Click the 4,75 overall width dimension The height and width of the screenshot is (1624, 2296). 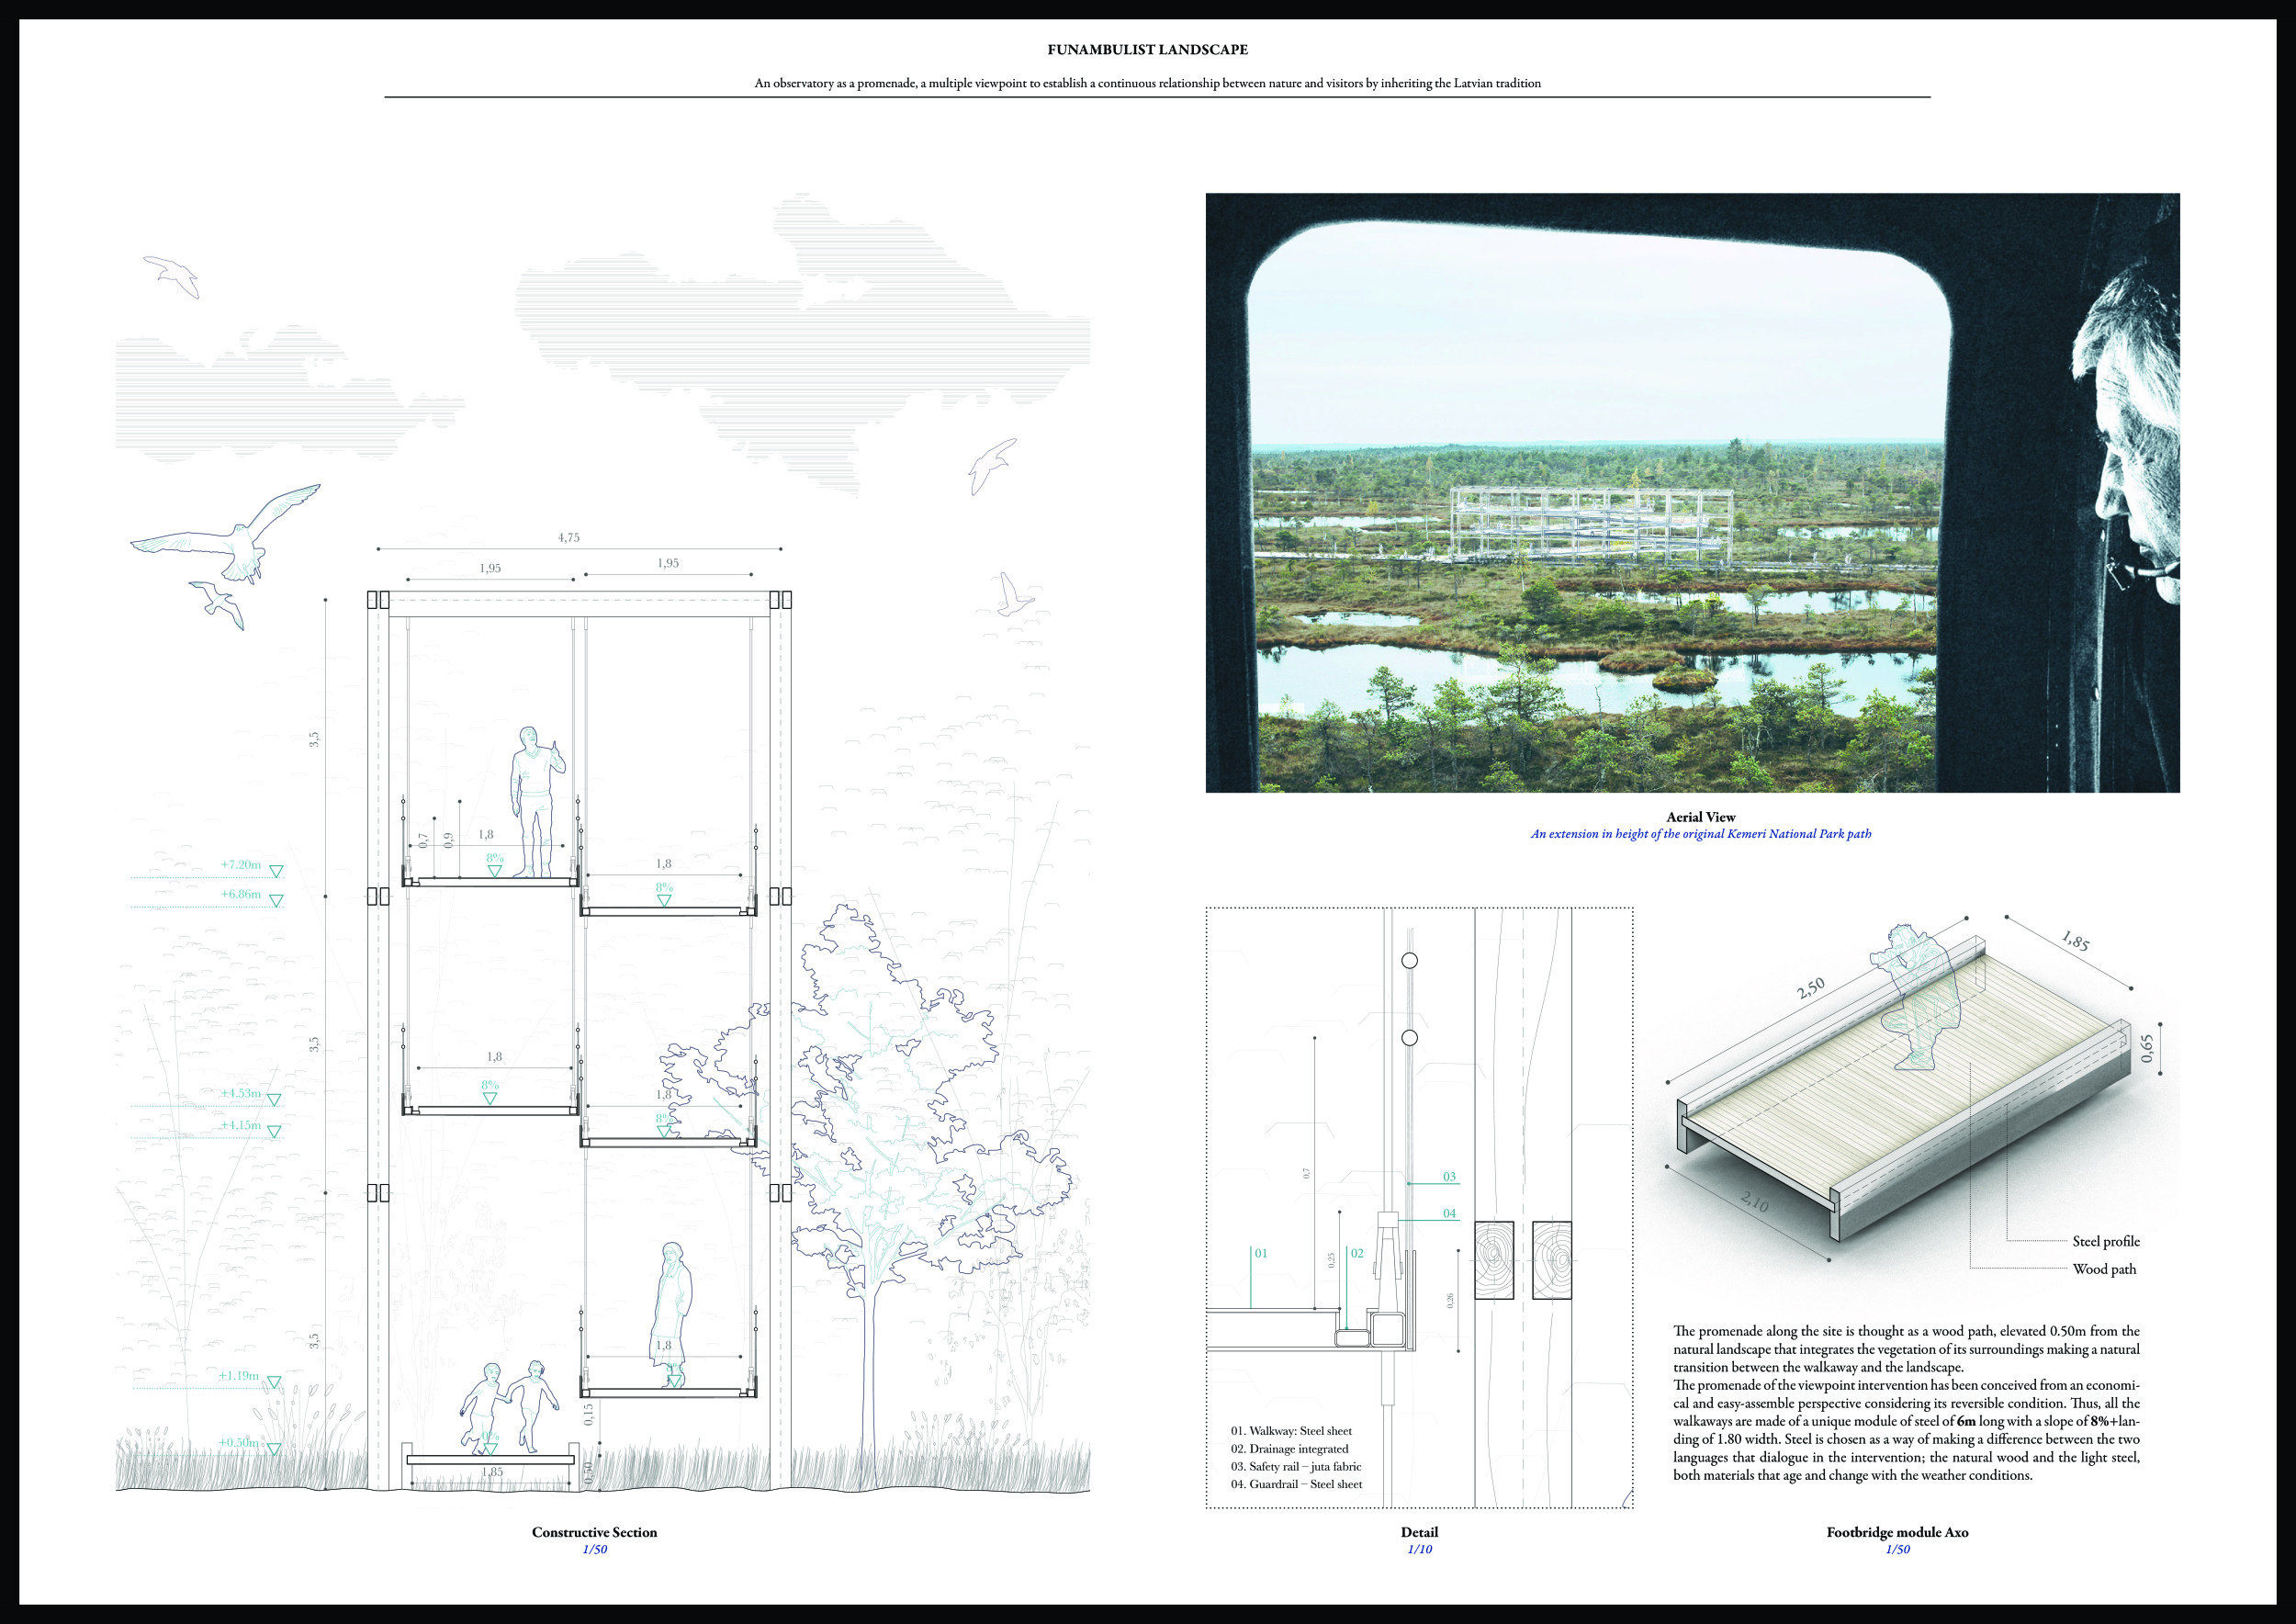coord(568,537)
